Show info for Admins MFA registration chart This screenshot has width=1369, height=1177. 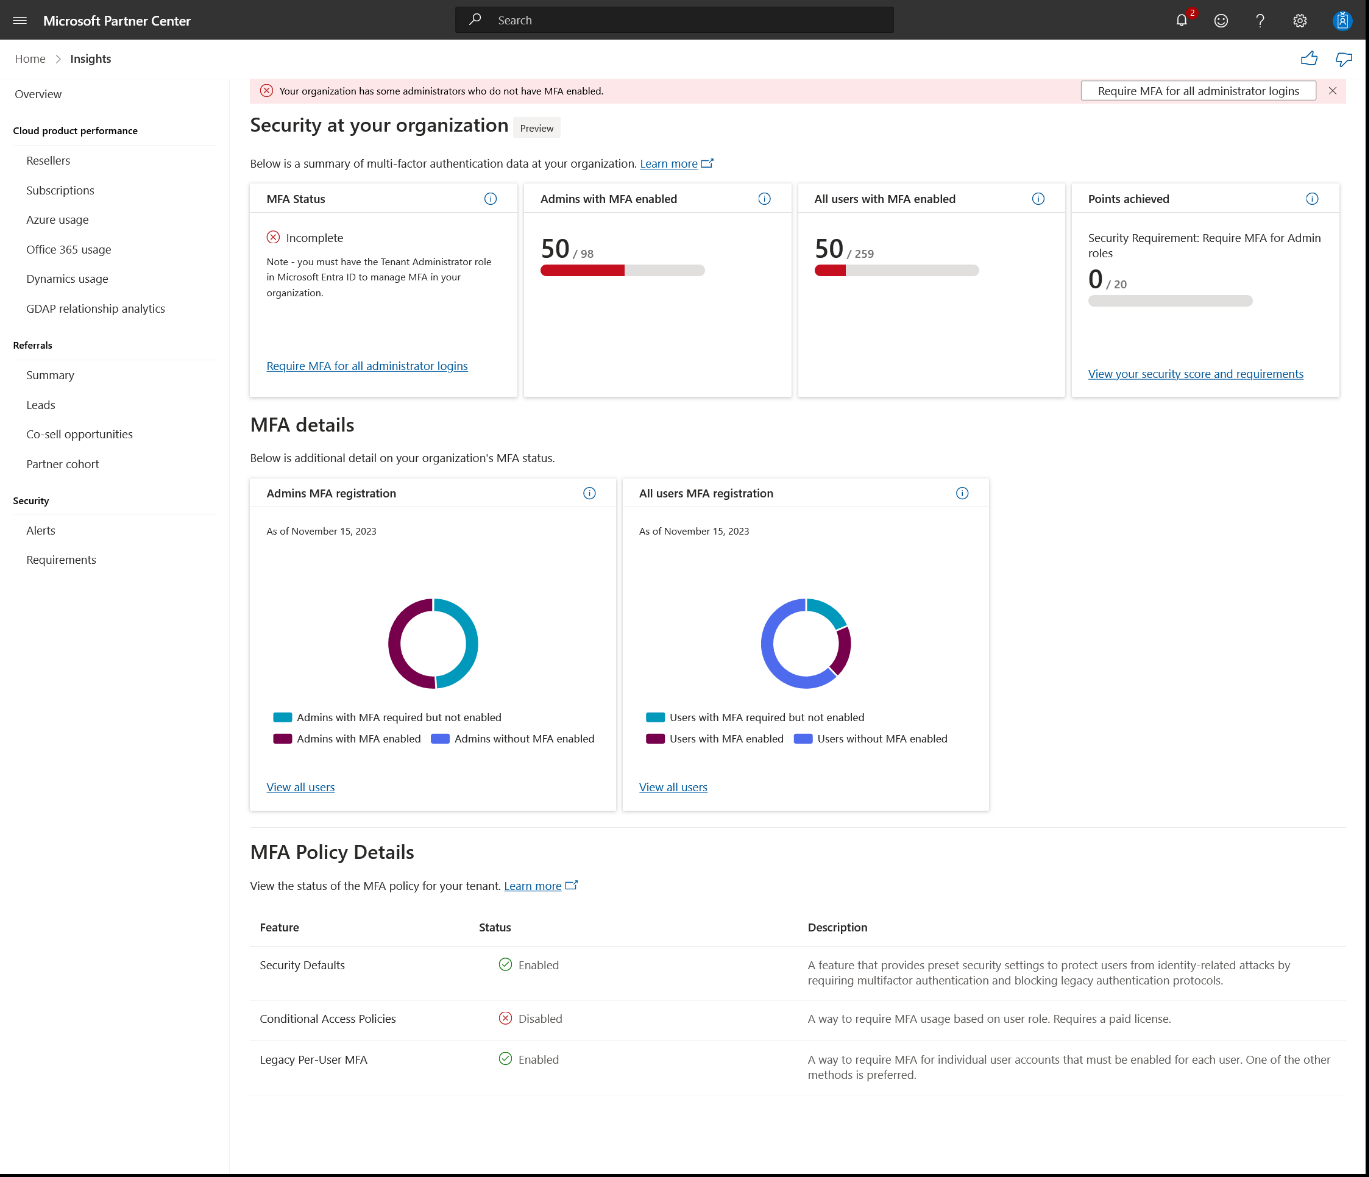click(589, 493)
